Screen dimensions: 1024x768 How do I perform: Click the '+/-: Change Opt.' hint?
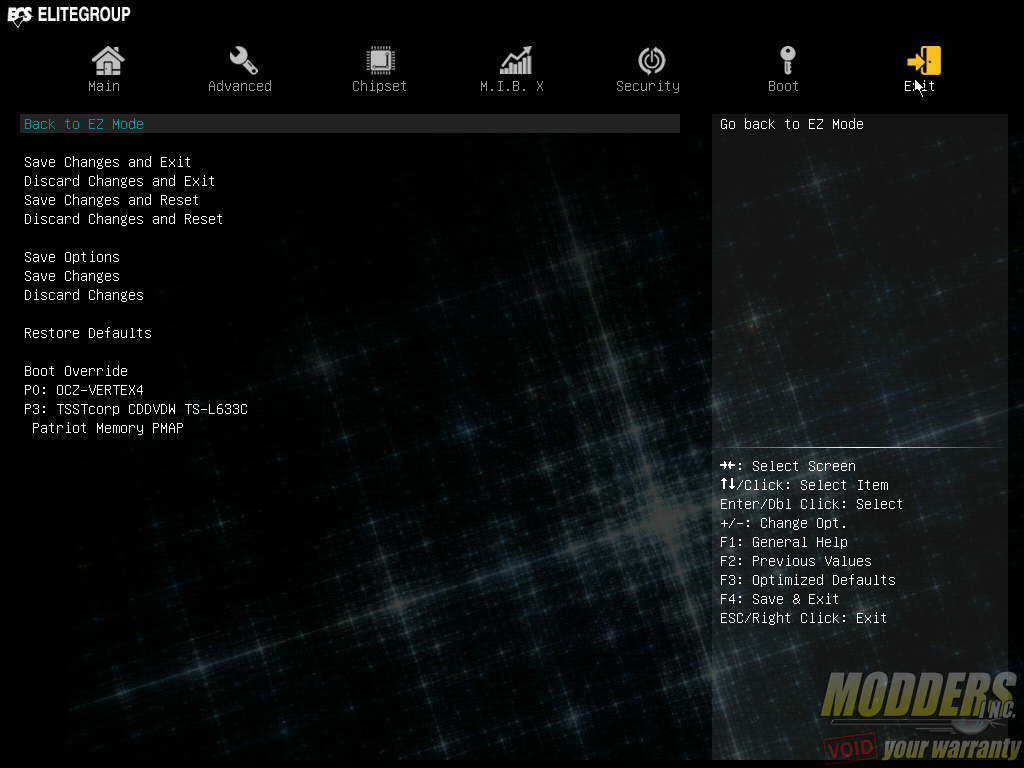coord(783,524)
